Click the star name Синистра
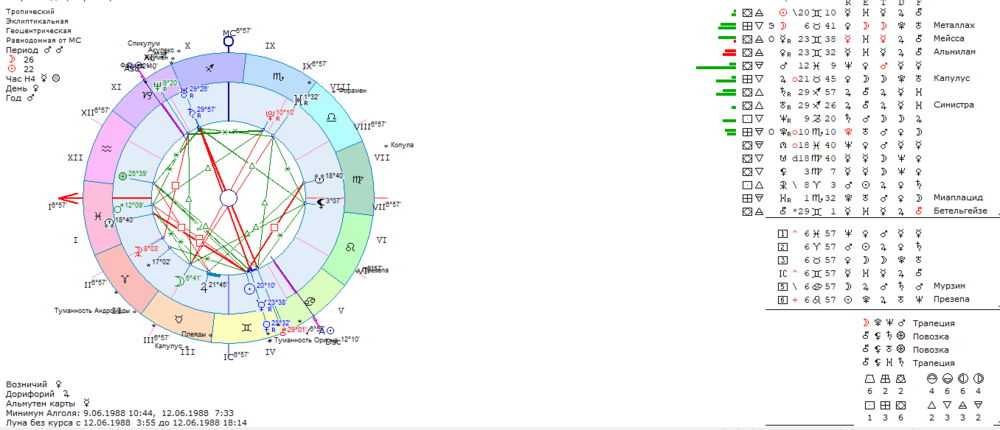1000x430 pixels. click(953, 105)
